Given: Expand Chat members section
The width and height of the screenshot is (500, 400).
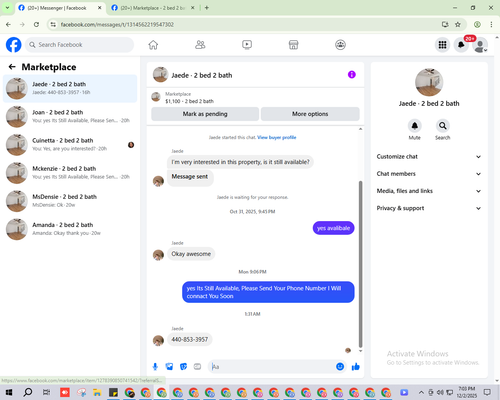Looking at the screenshot, I should click(429, 174).
